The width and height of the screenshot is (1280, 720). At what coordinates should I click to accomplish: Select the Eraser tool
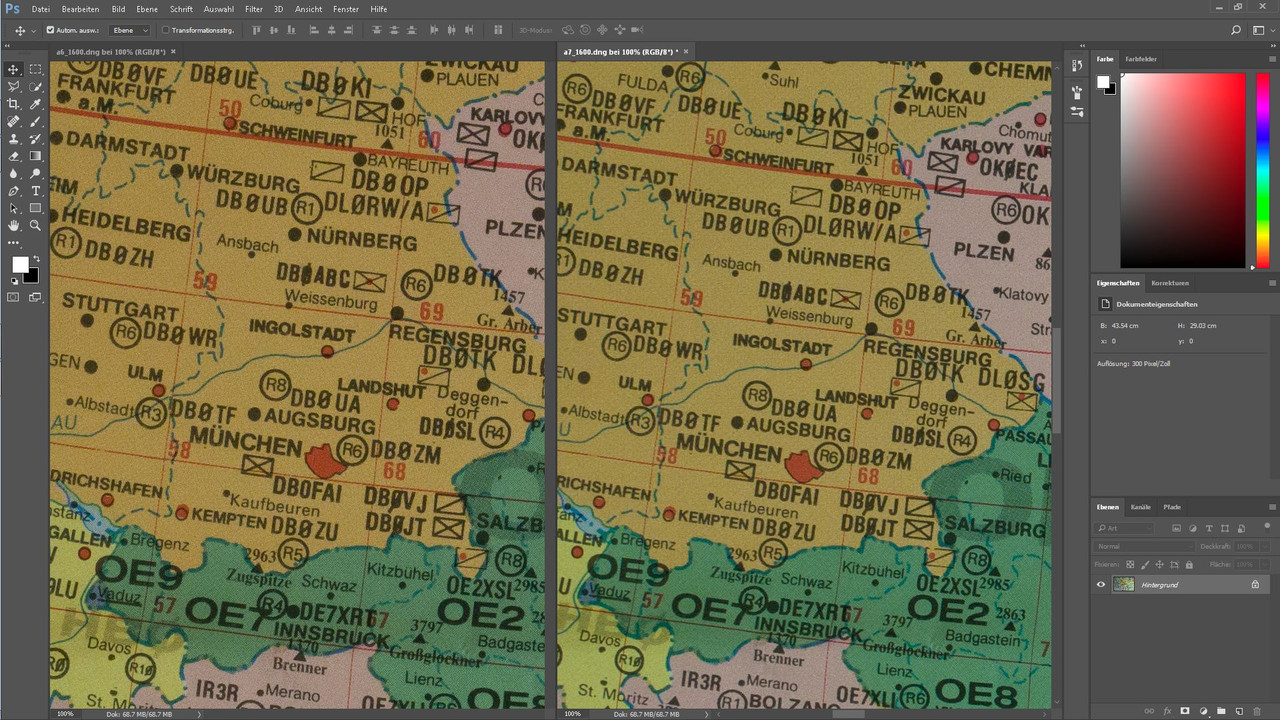[14, 156]
